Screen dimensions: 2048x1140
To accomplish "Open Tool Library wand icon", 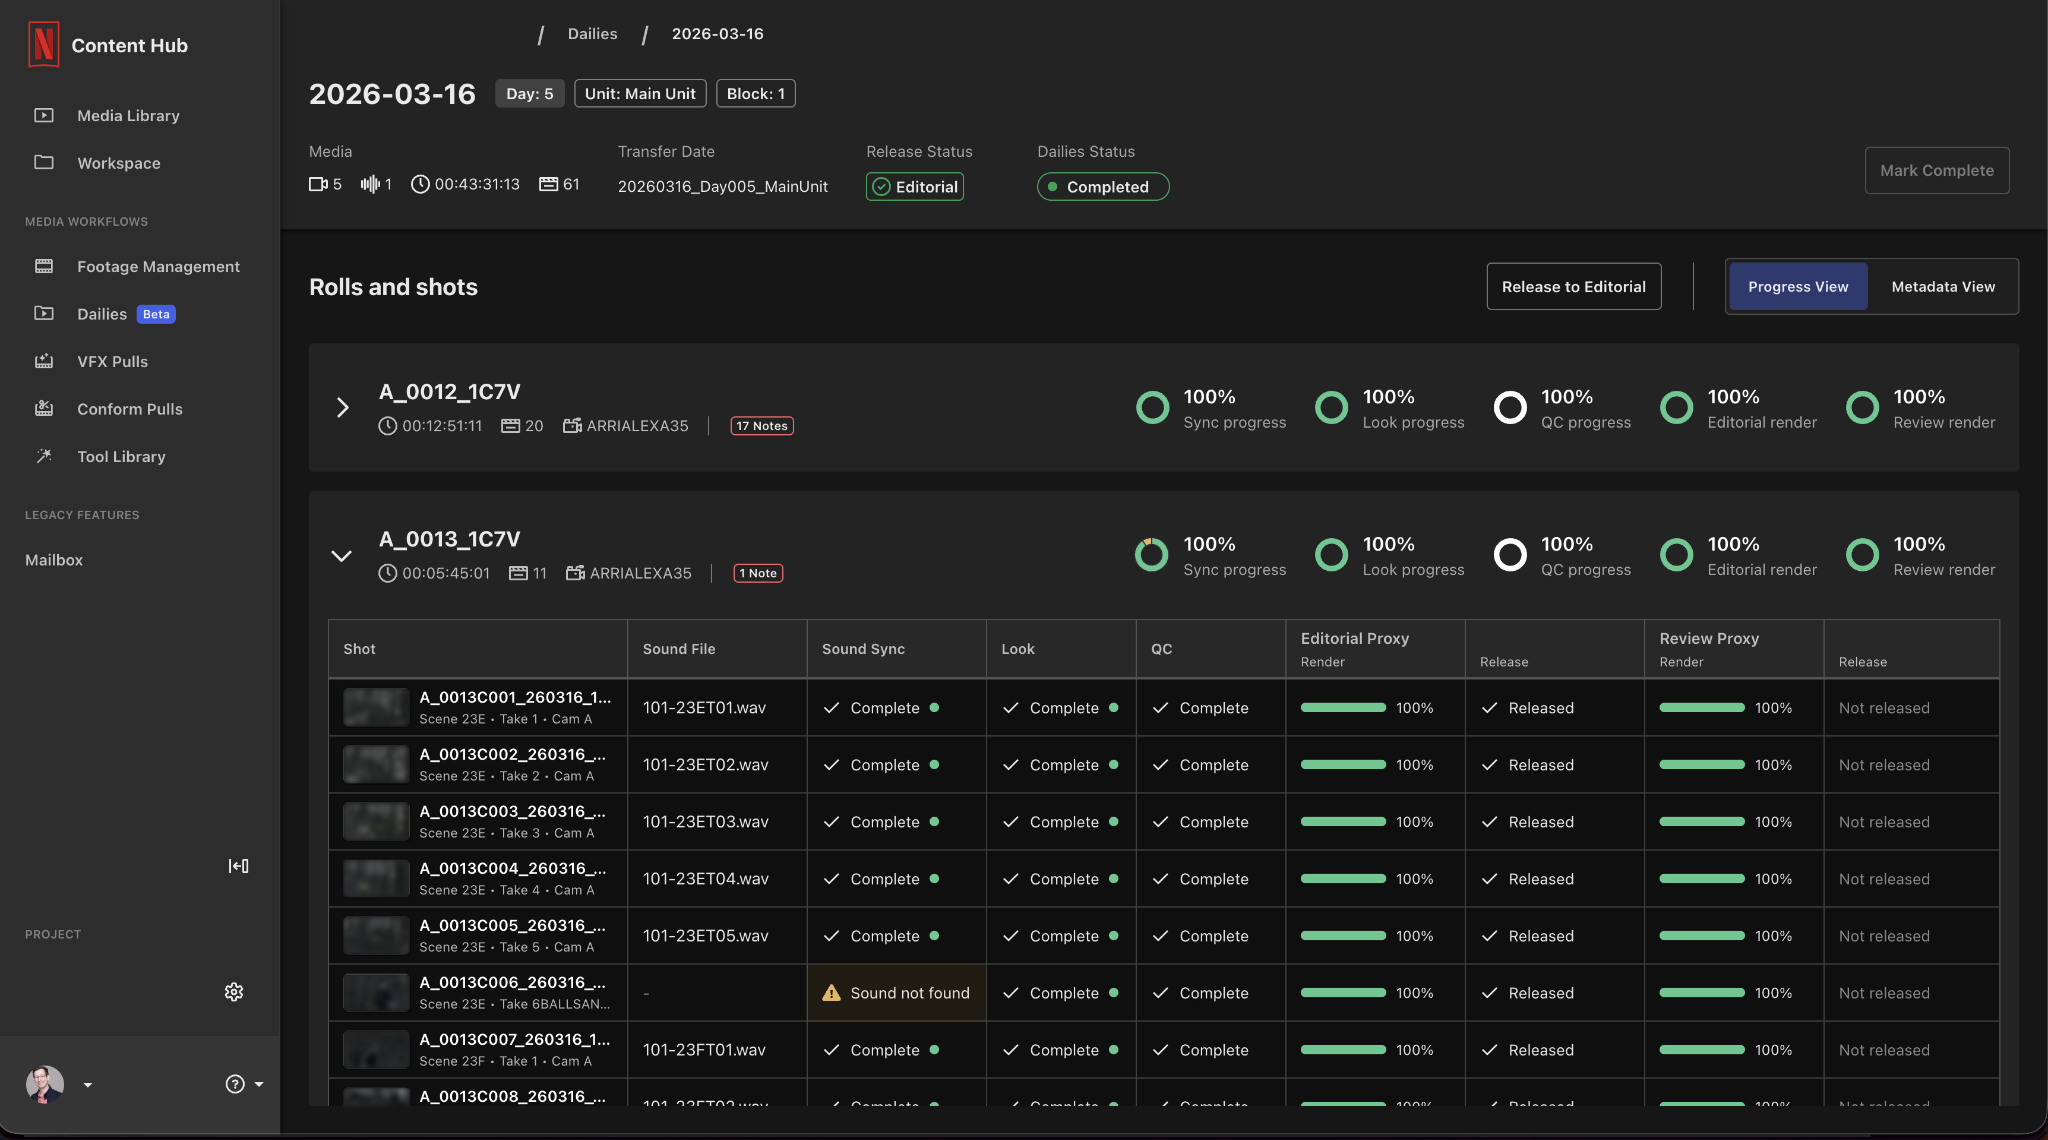I will (44, 456).
